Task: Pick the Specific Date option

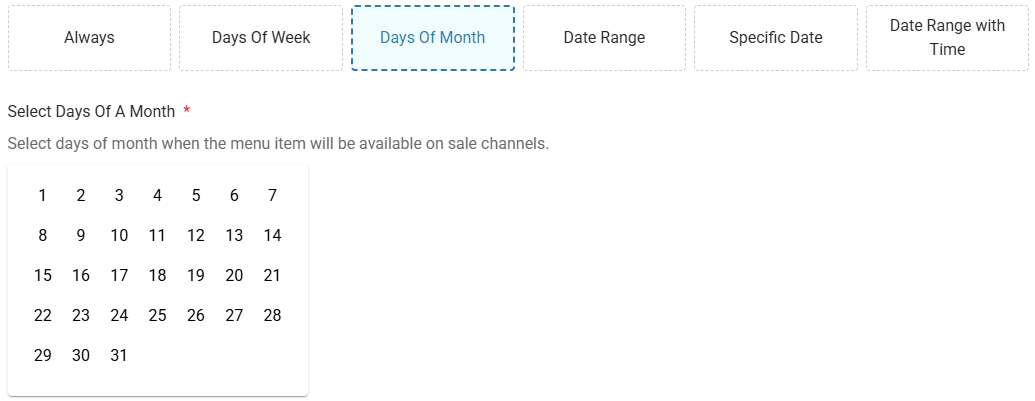Action: (x=776, y=38)
